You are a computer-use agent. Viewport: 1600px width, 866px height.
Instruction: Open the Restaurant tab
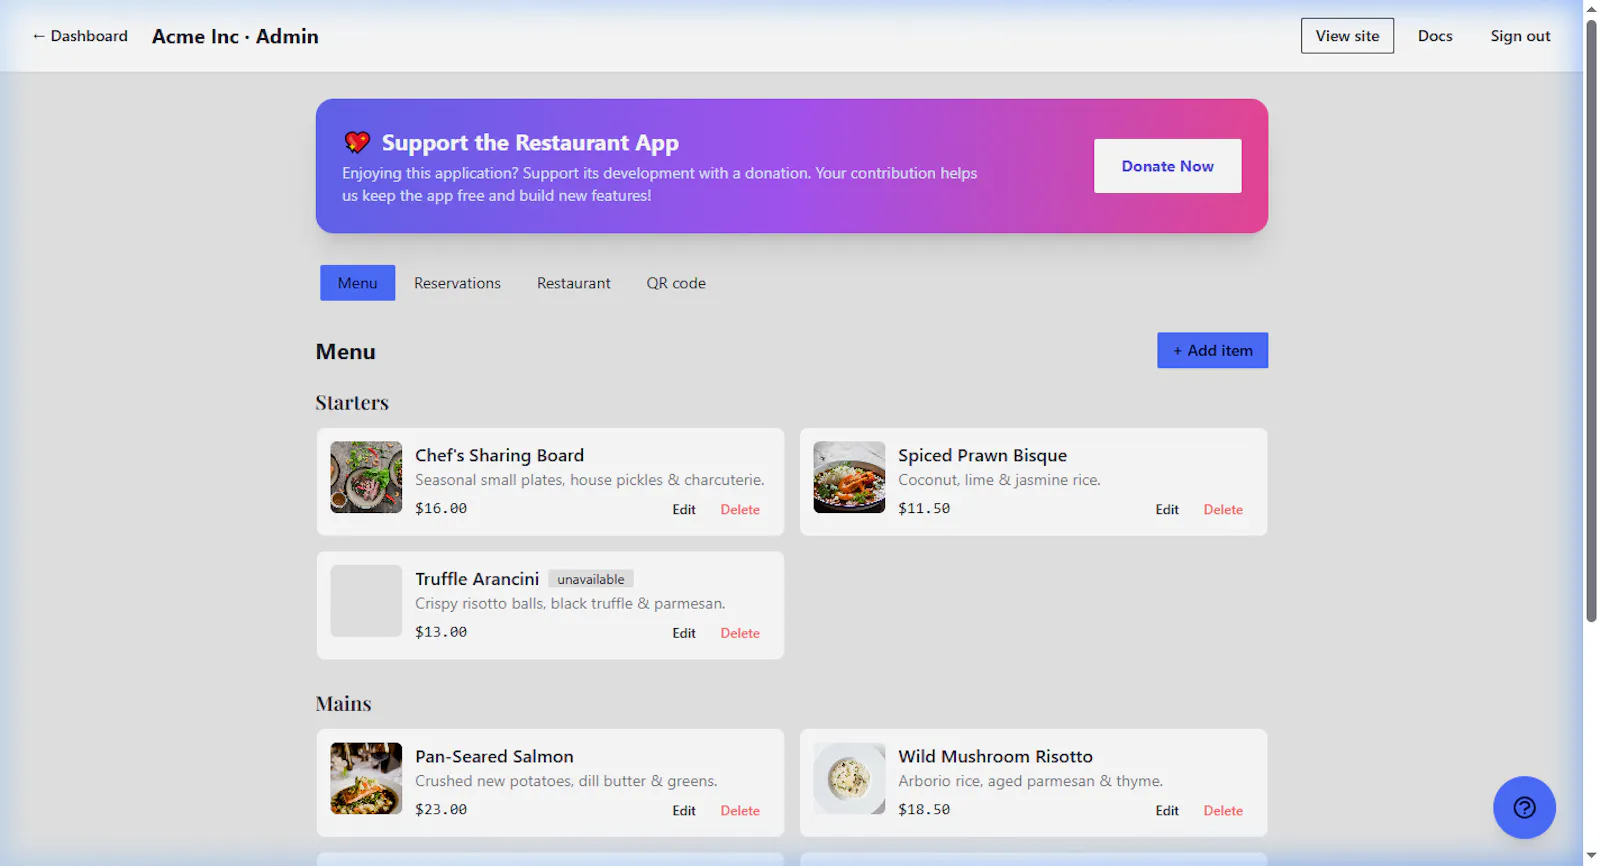[573, 283]
